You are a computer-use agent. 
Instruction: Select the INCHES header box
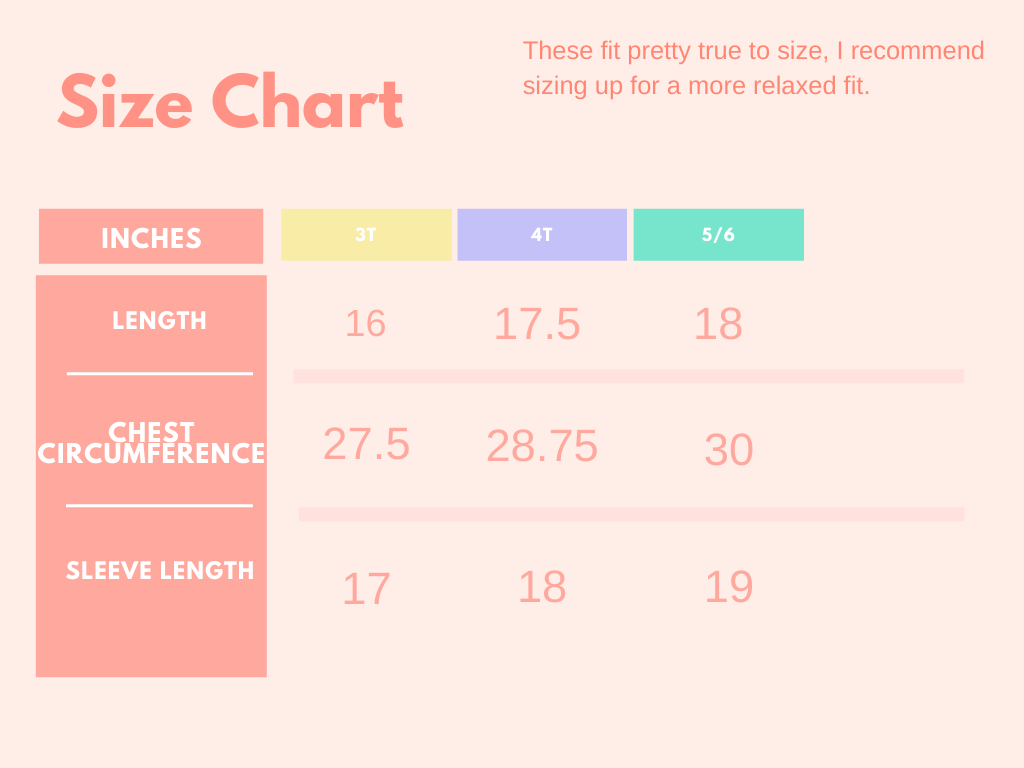(x=151, y=236)
